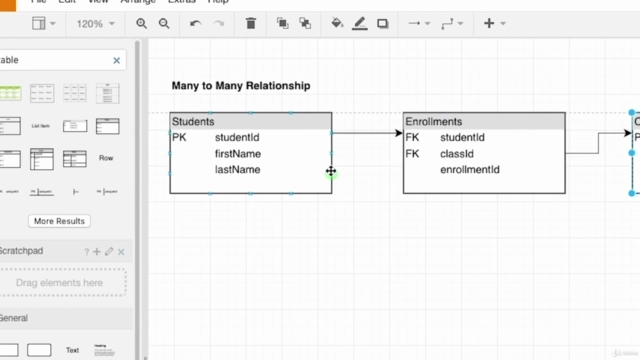Collapse the General shapes section

[14, 318]
